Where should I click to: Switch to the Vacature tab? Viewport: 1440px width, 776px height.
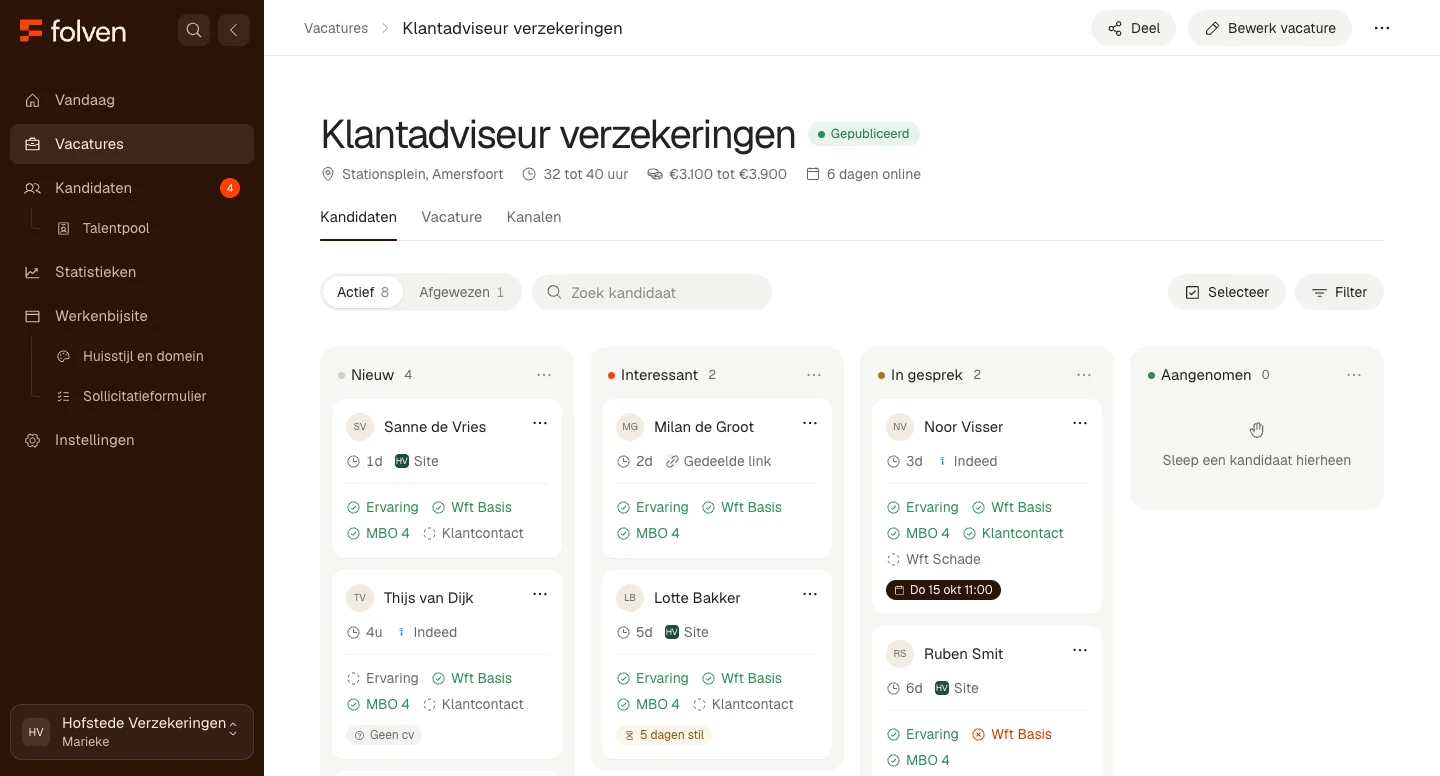tap(452, 217)
